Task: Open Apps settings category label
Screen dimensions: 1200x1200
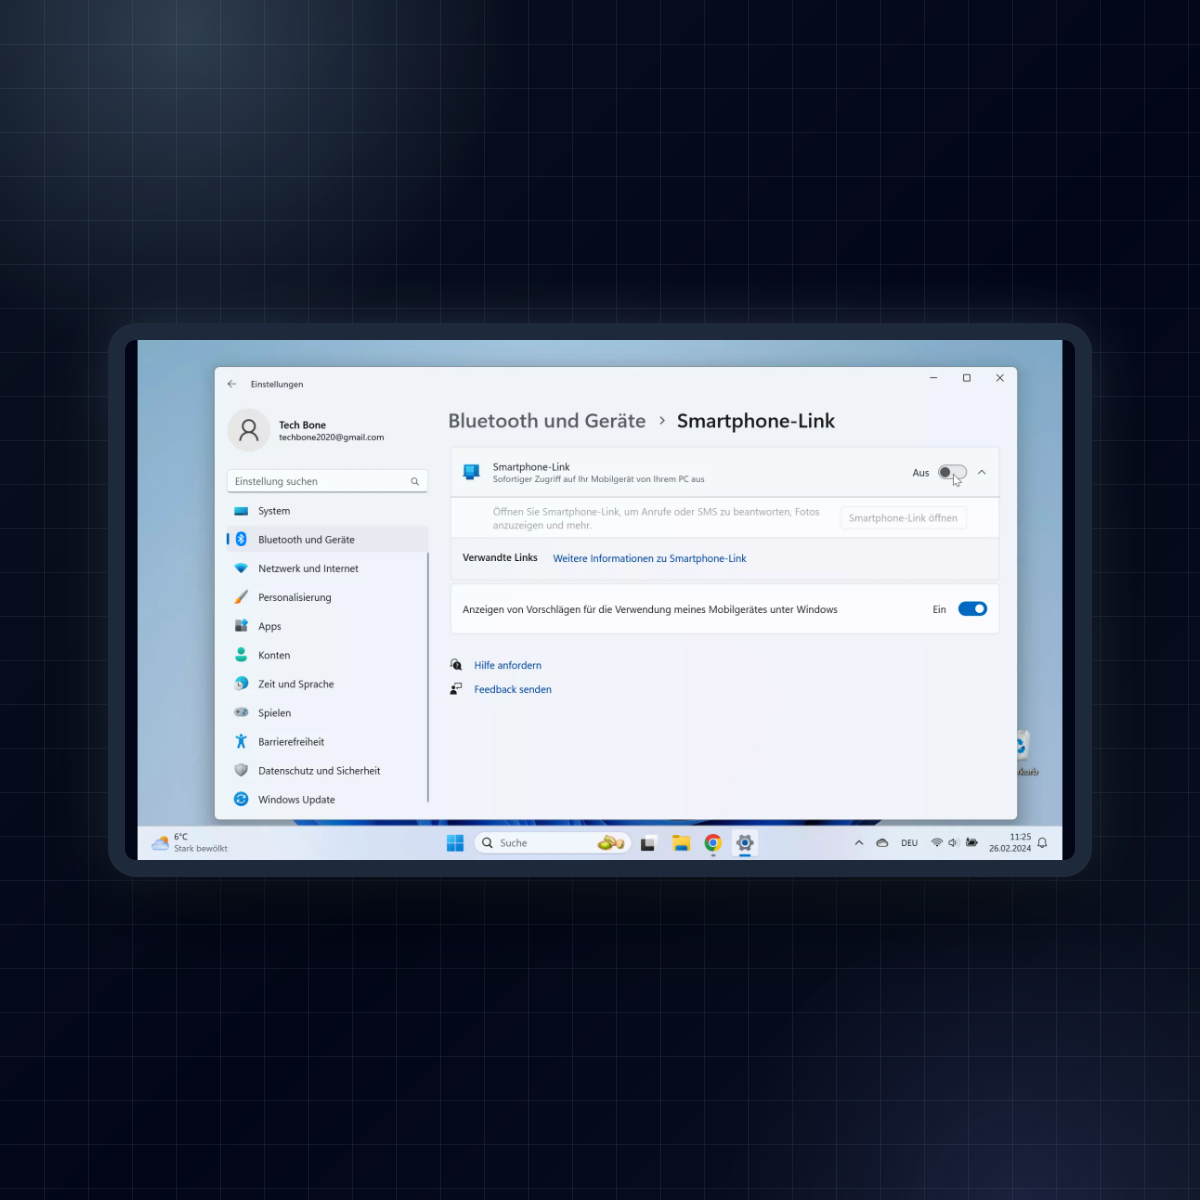Action: click(270, 627)
